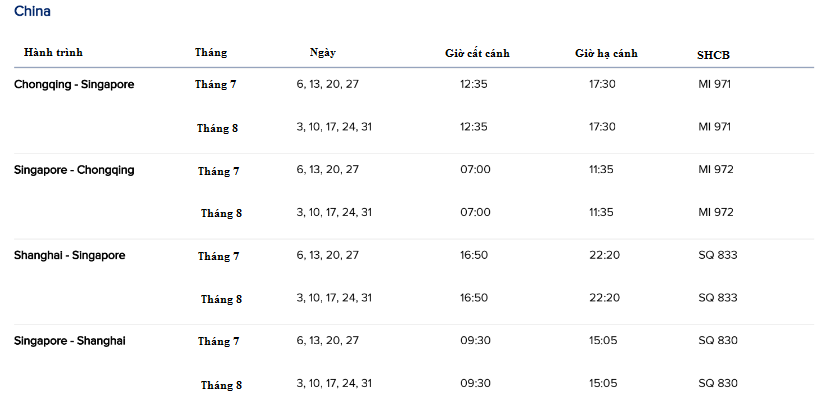The width and height of the screenshot is (825, 415).
Task: Click the Shanghai - Singapore route label
Action: [x=69, y=255]
